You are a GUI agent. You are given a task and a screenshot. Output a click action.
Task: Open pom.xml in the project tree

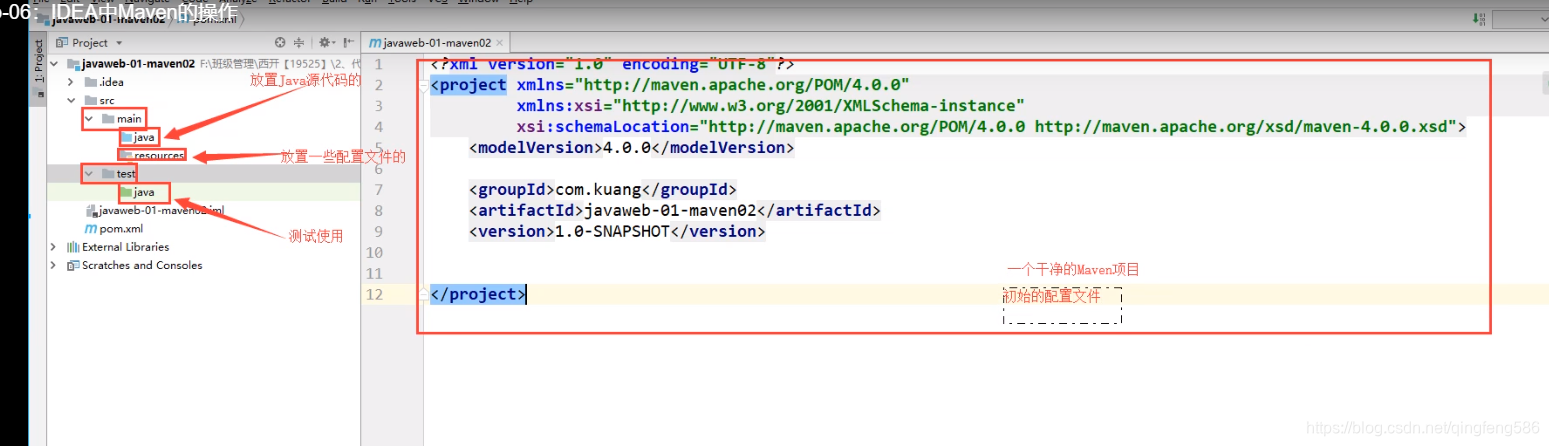[x=114, y=229]
